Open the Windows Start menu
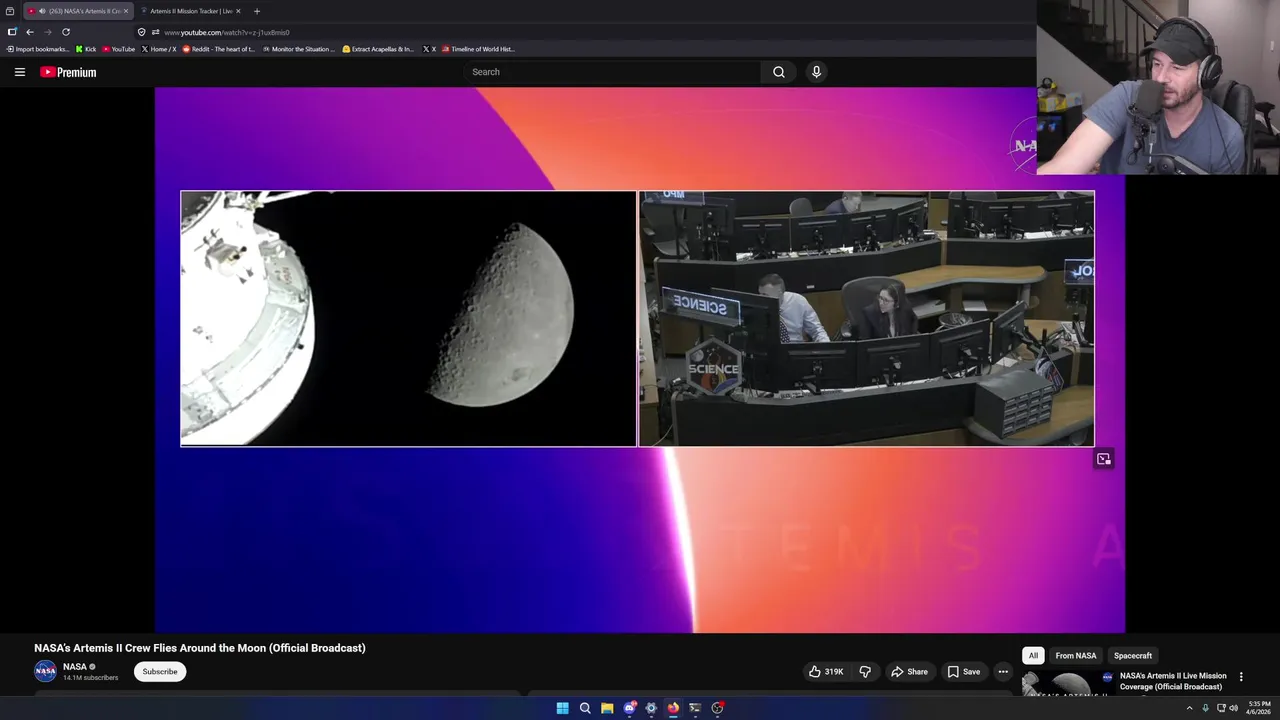The image size is (1280, 720). click(x=563, y=708)
